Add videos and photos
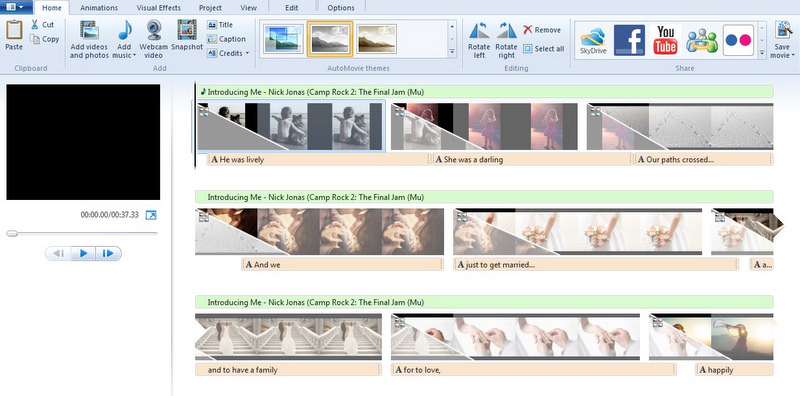 click(x=89, y=40)
